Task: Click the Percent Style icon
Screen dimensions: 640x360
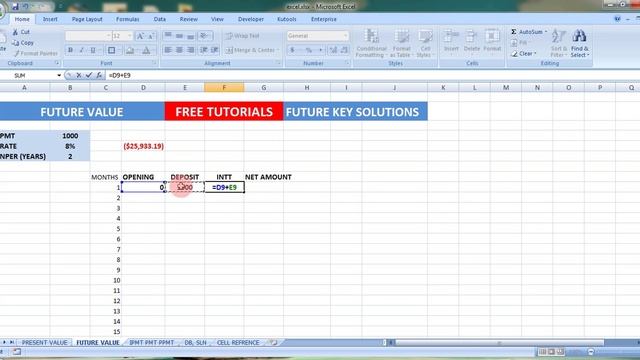Action: point(309,50)
